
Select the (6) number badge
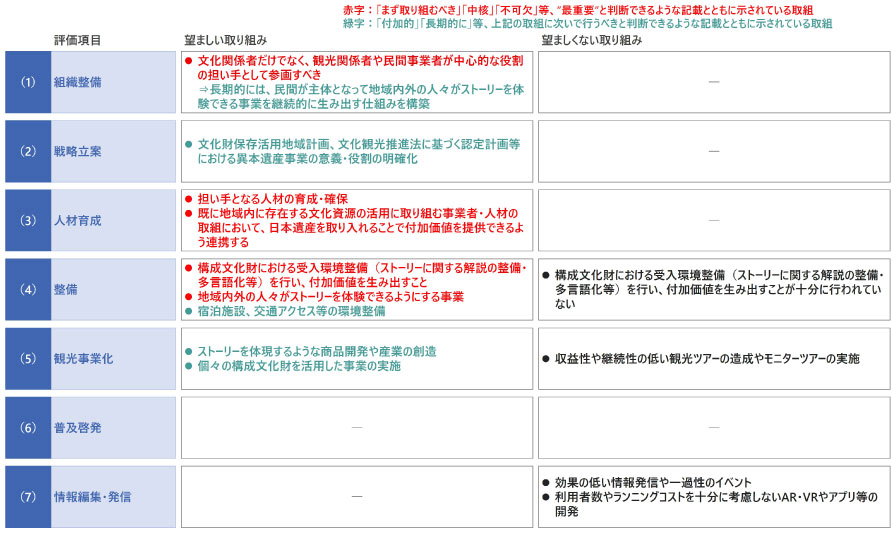[28, 427]
